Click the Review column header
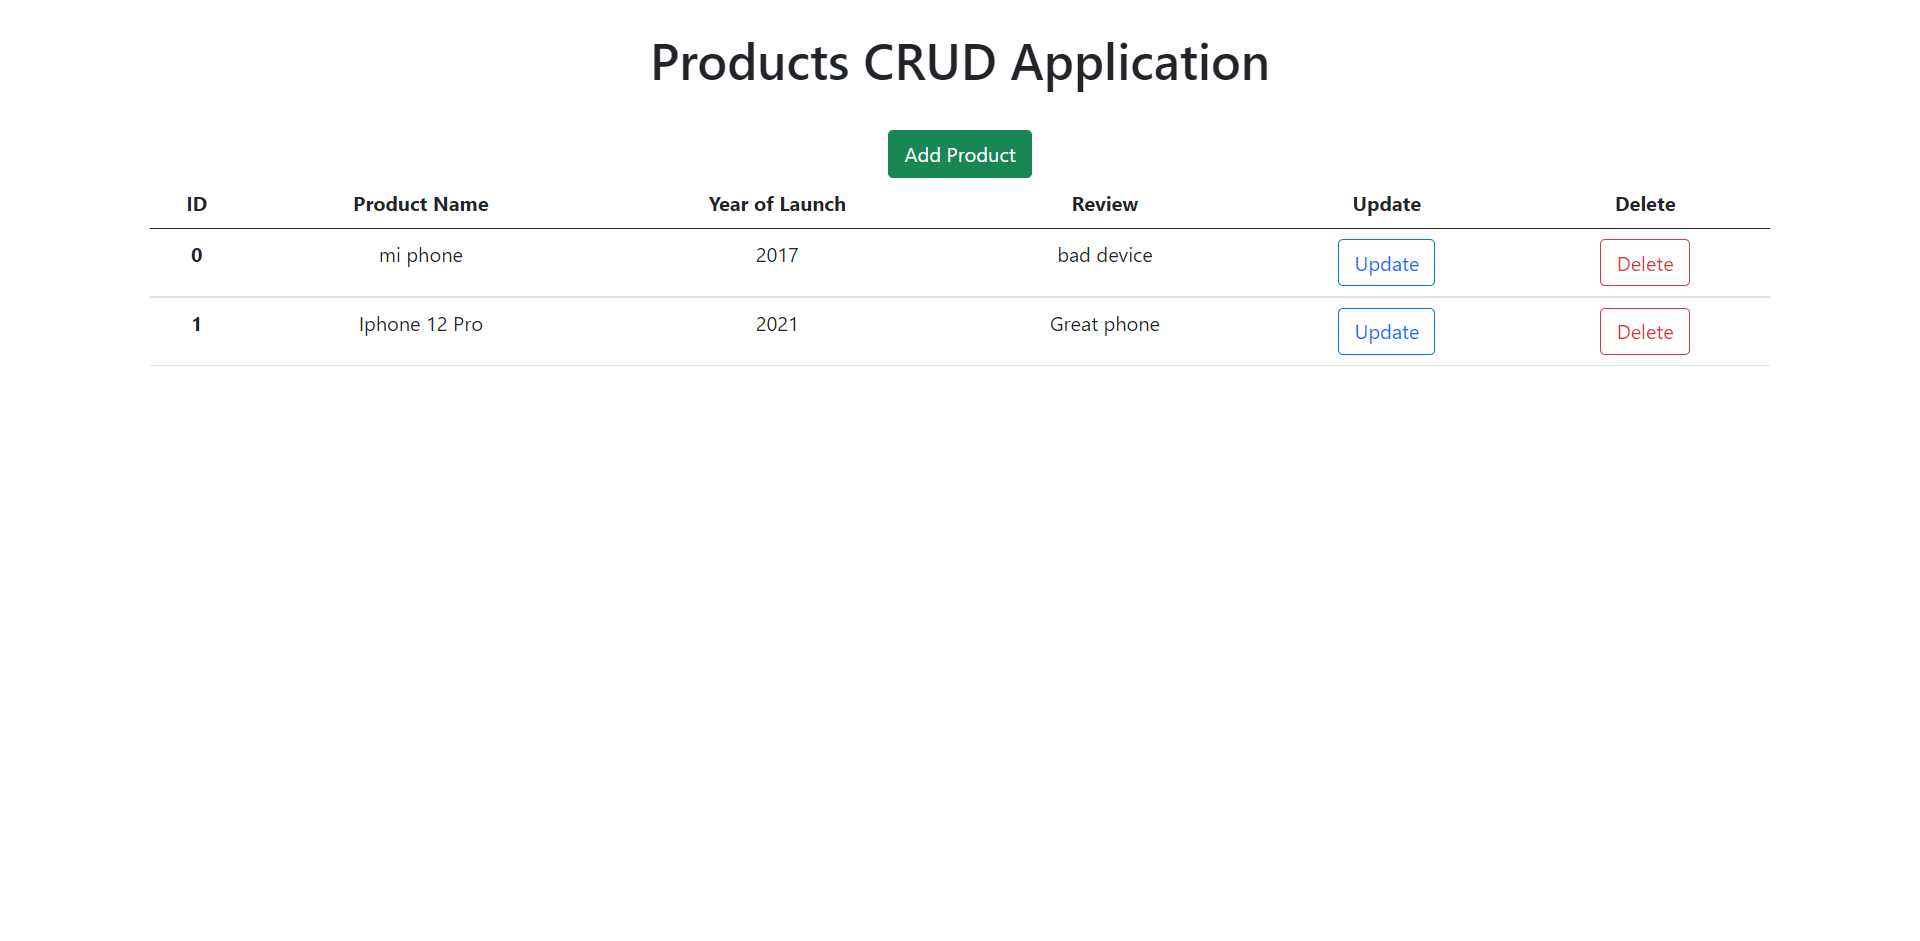1920x941 pixels. [1105, 204]
